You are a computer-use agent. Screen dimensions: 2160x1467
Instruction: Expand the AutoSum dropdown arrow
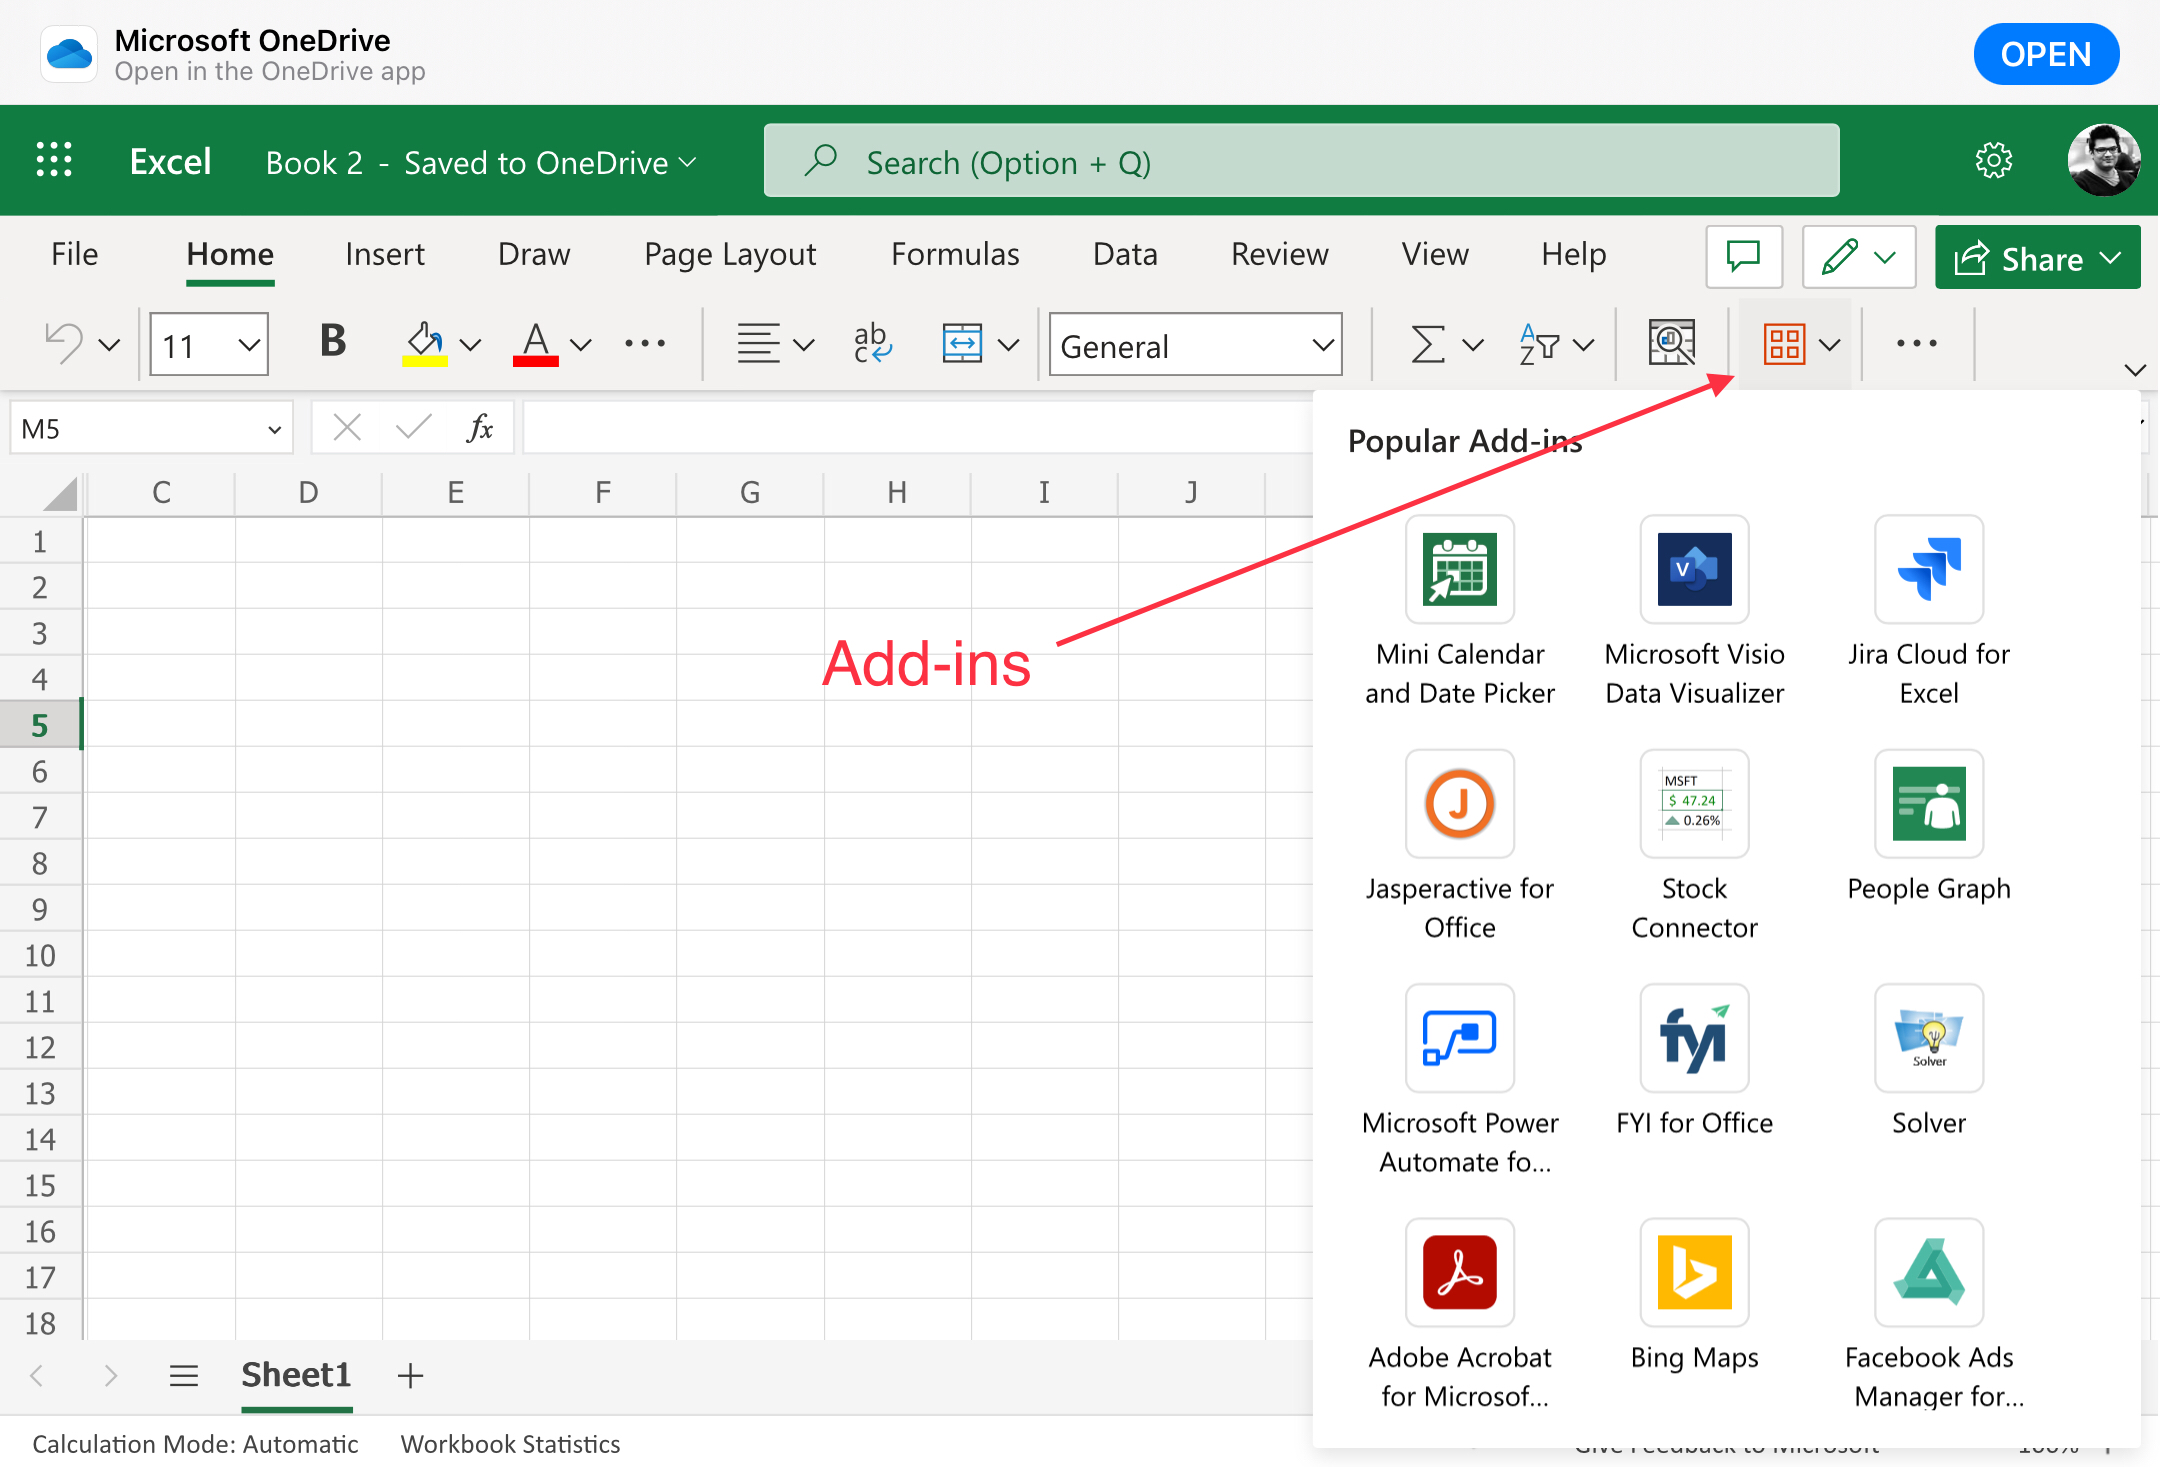pyautogui.click(x=1472, y=345)
